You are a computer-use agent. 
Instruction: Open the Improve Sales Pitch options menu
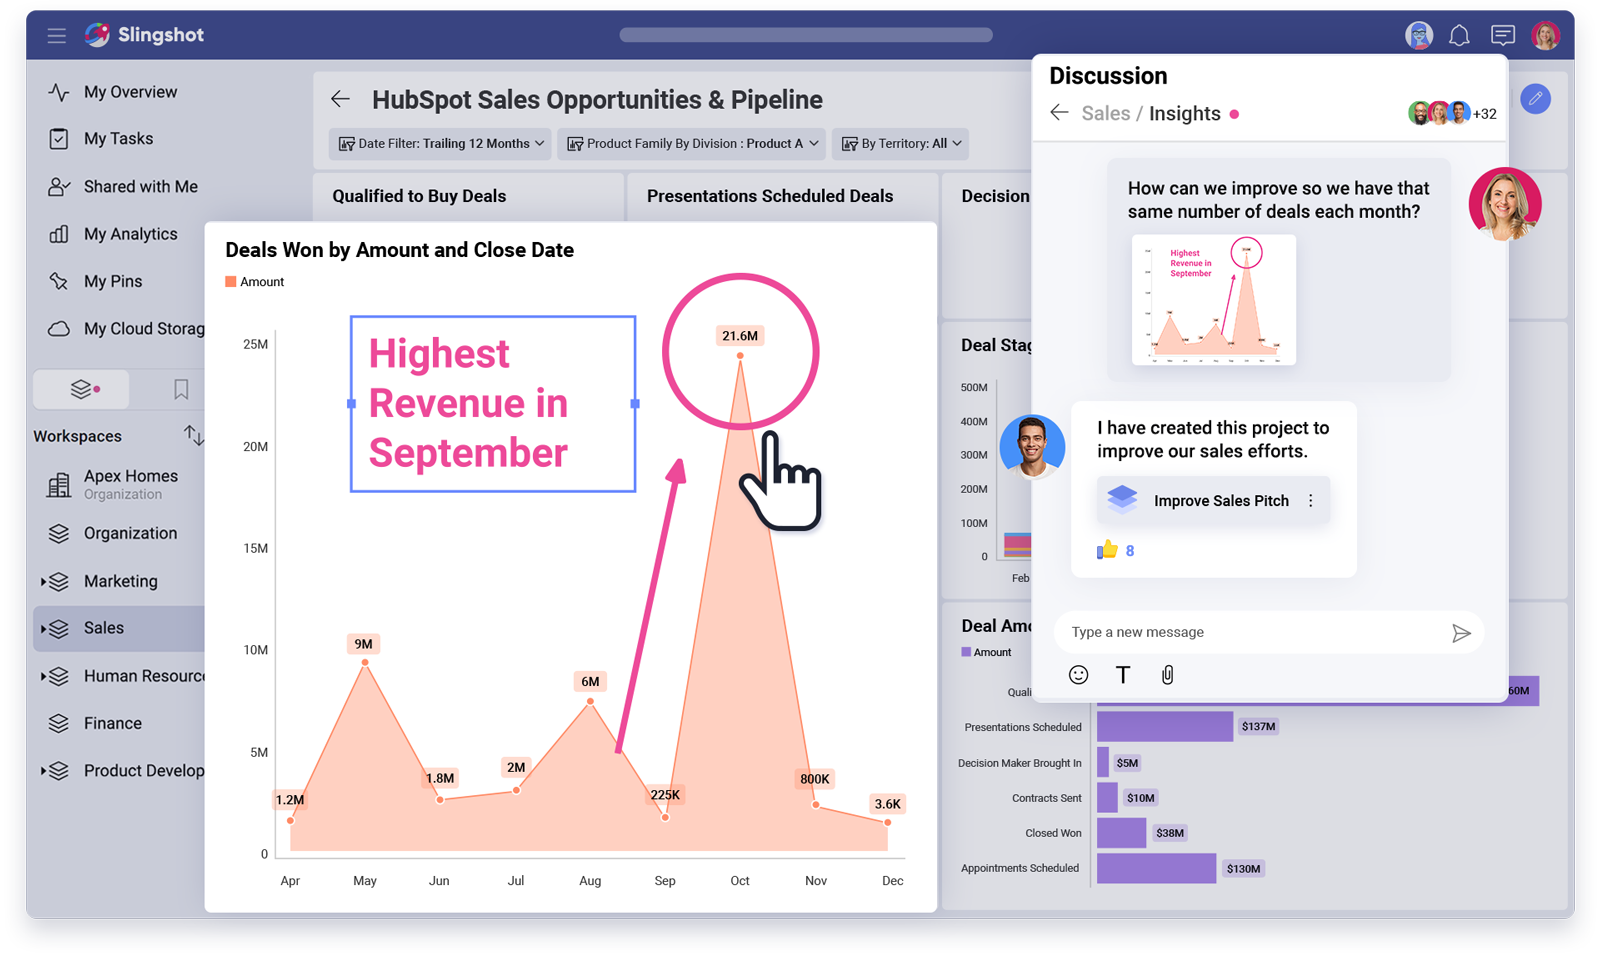pyautogui.click(x=1311, y=500)
